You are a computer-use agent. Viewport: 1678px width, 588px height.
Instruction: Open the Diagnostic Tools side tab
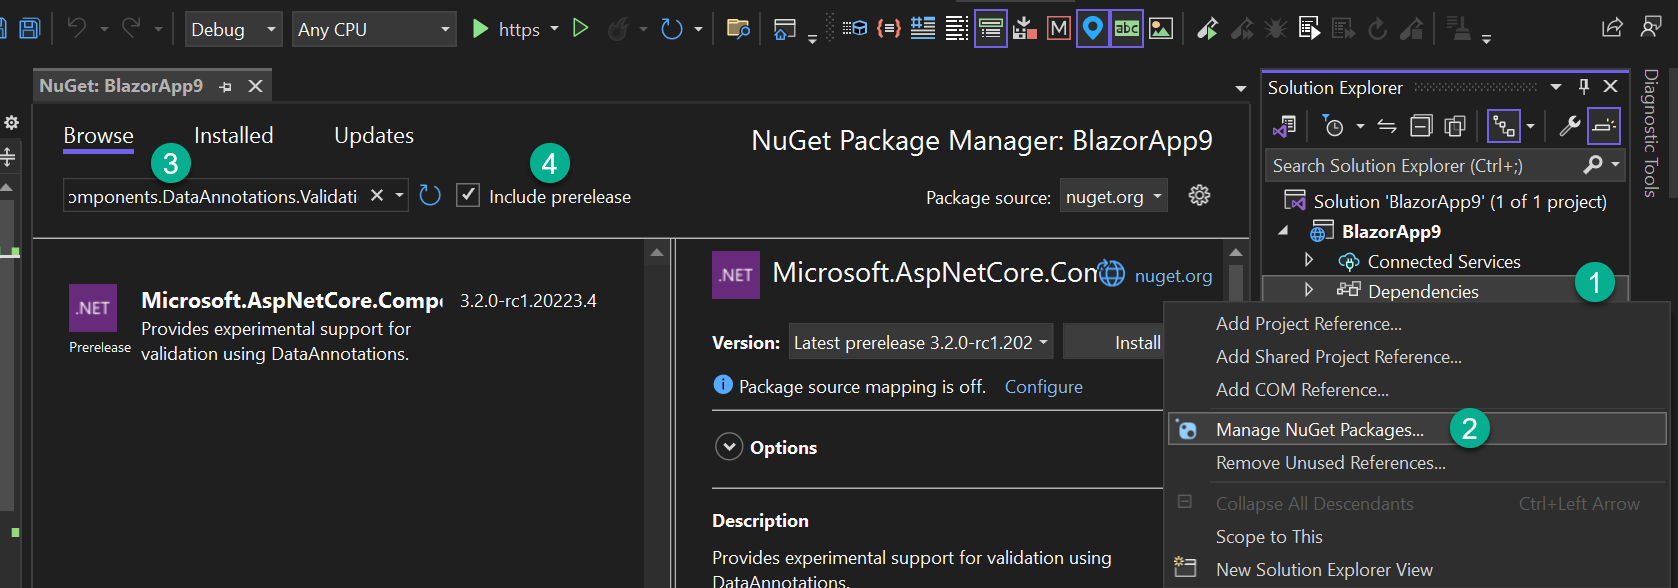click(x=1651, y=133)
